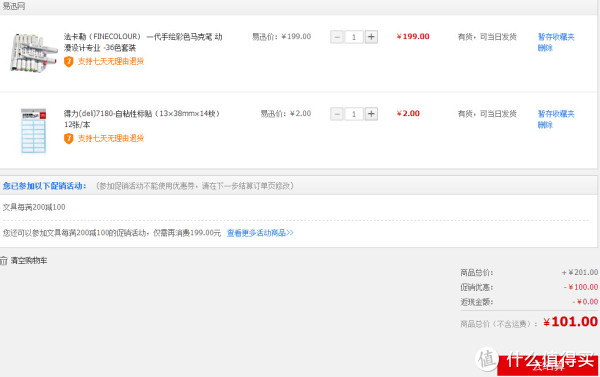Click the quantity field for the FINECOLOUR markers
Screen dimensions: 600x377
354,37
